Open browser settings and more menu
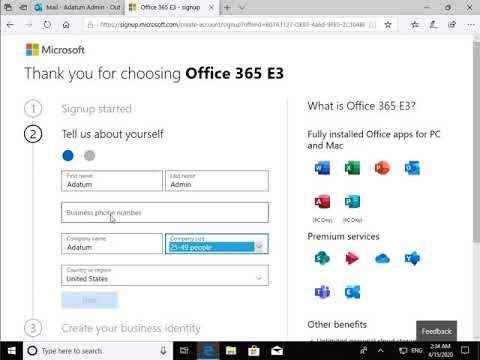 tap(471, 24)
